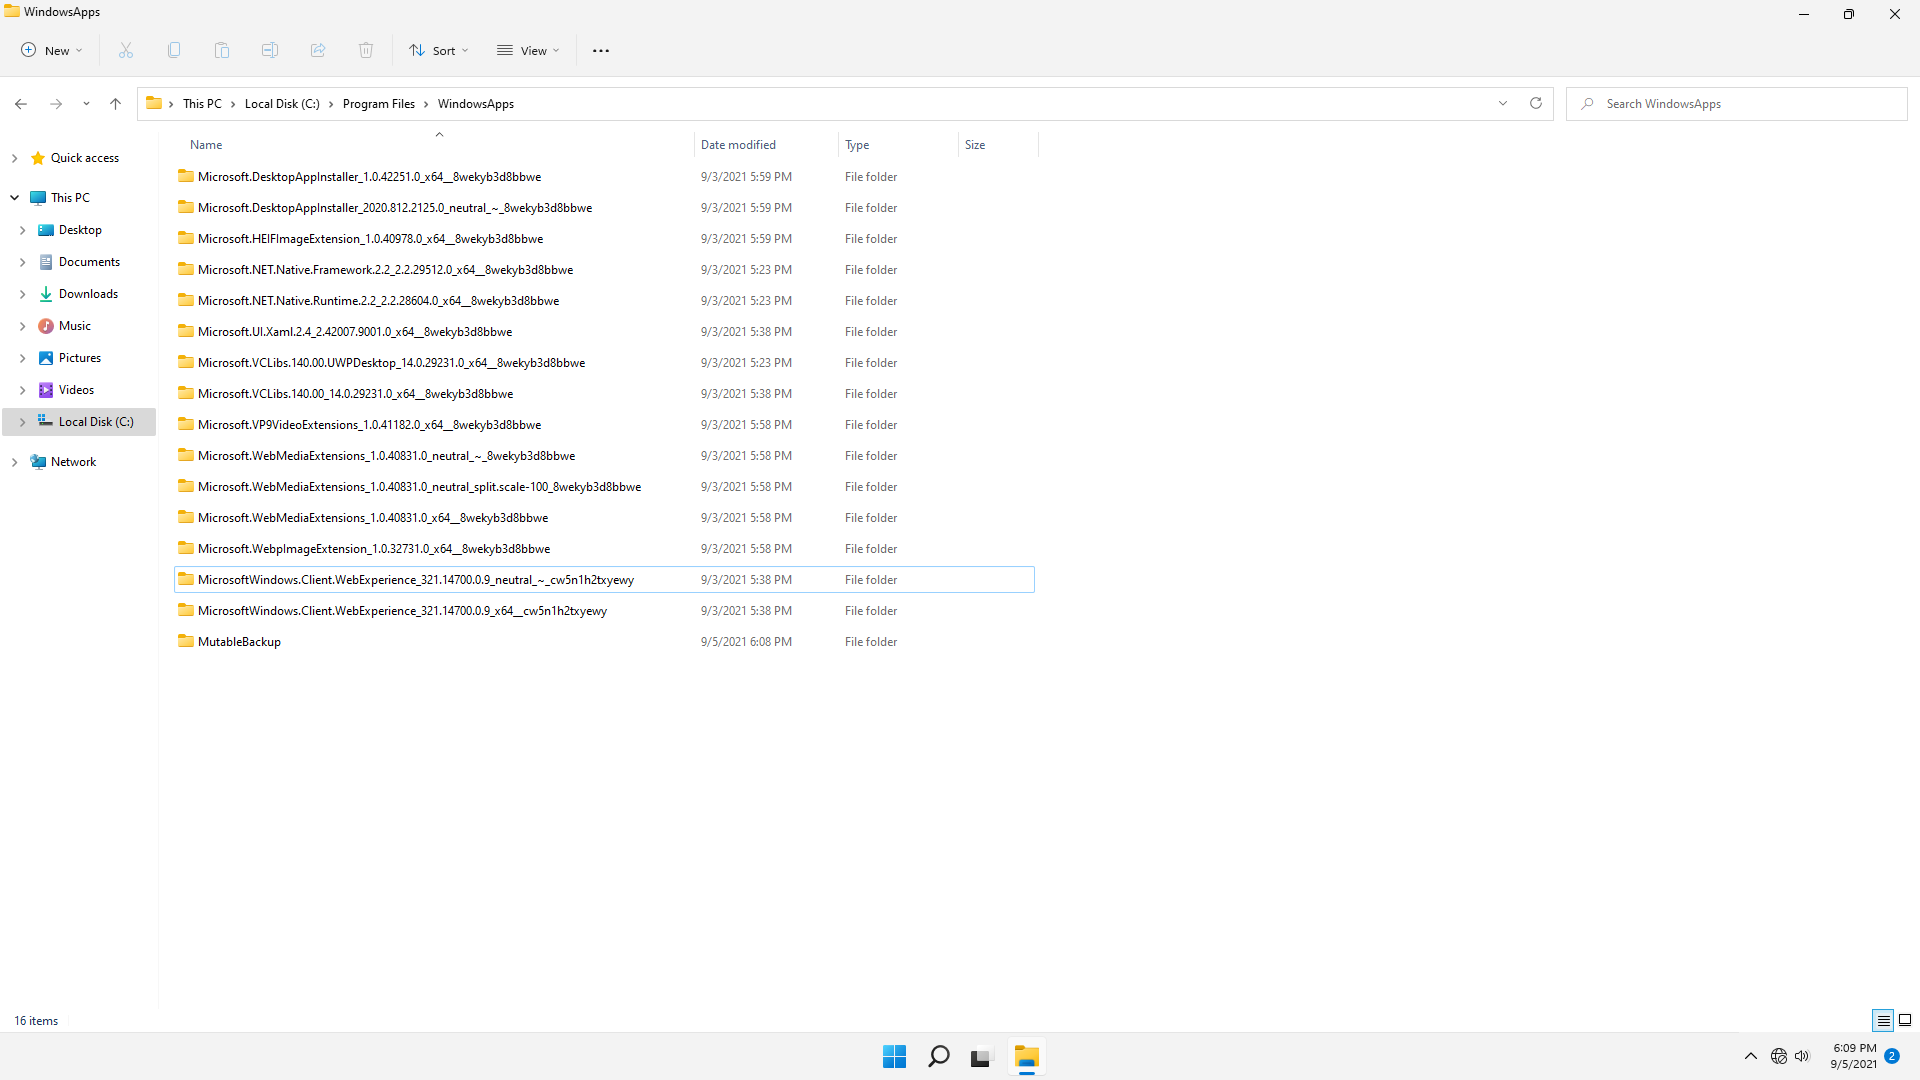
Task: Select Pictures in navigation pane
Action: pyautogui.click(x=79, y=358)
